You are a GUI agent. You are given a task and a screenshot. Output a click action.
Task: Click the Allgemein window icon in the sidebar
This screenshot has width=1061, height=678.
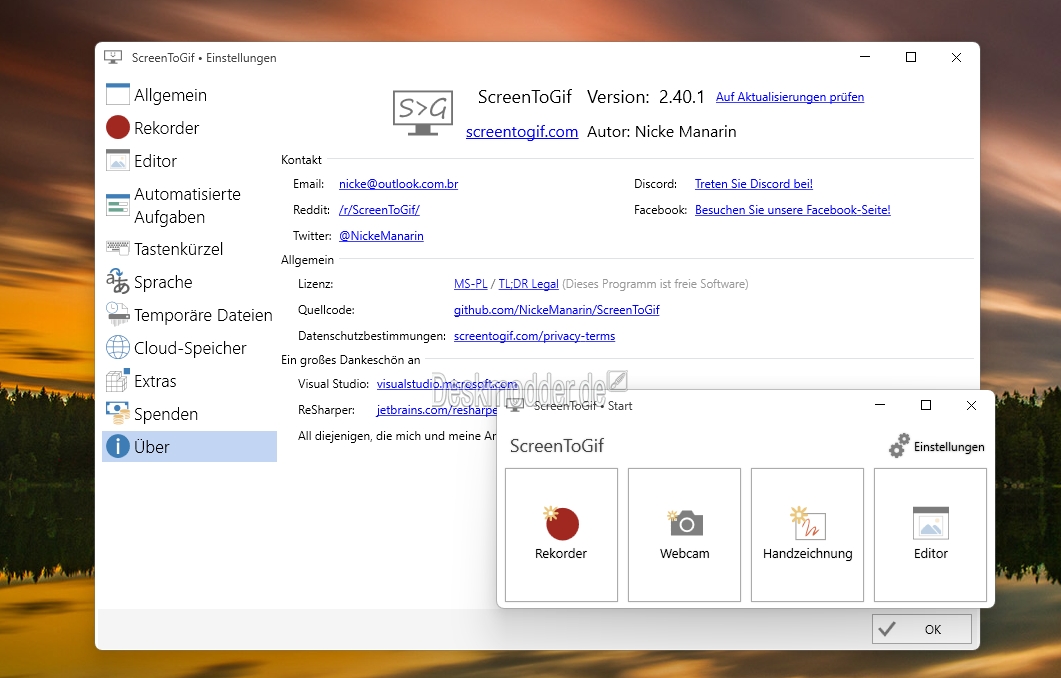point(118,95)
